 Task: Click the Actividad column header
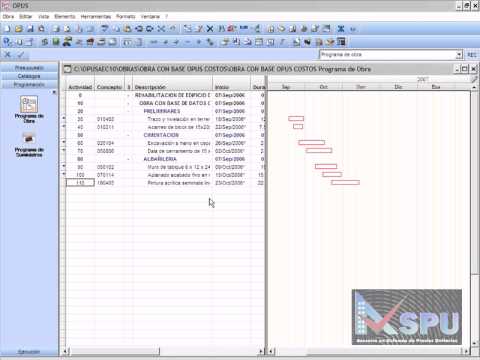click(x=80, y=87)
